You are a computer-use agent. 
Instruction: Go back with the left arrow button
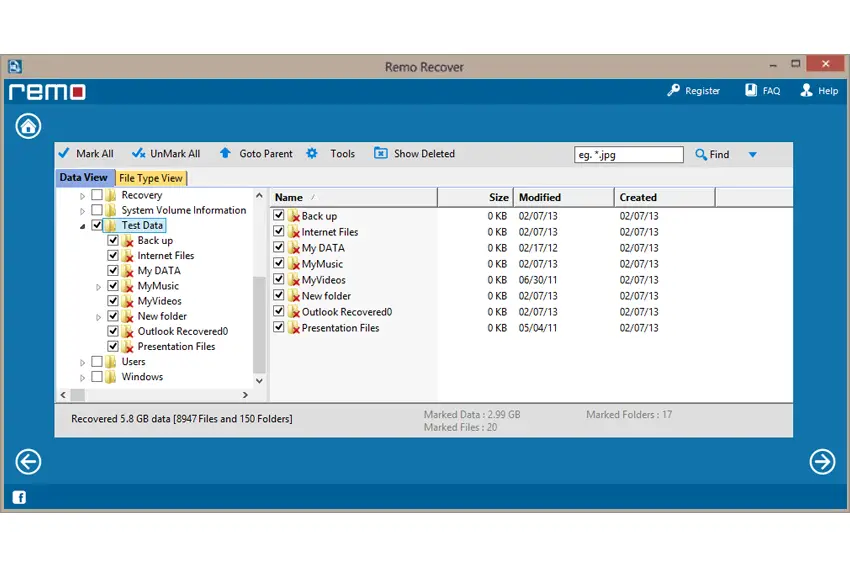(x=28, y=462)
